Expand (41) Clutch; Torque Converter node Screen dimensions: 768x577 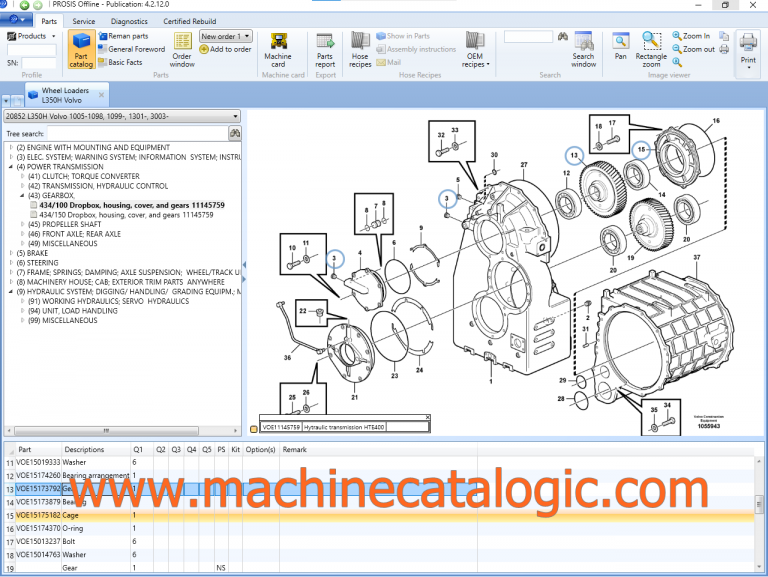[23, 176]
